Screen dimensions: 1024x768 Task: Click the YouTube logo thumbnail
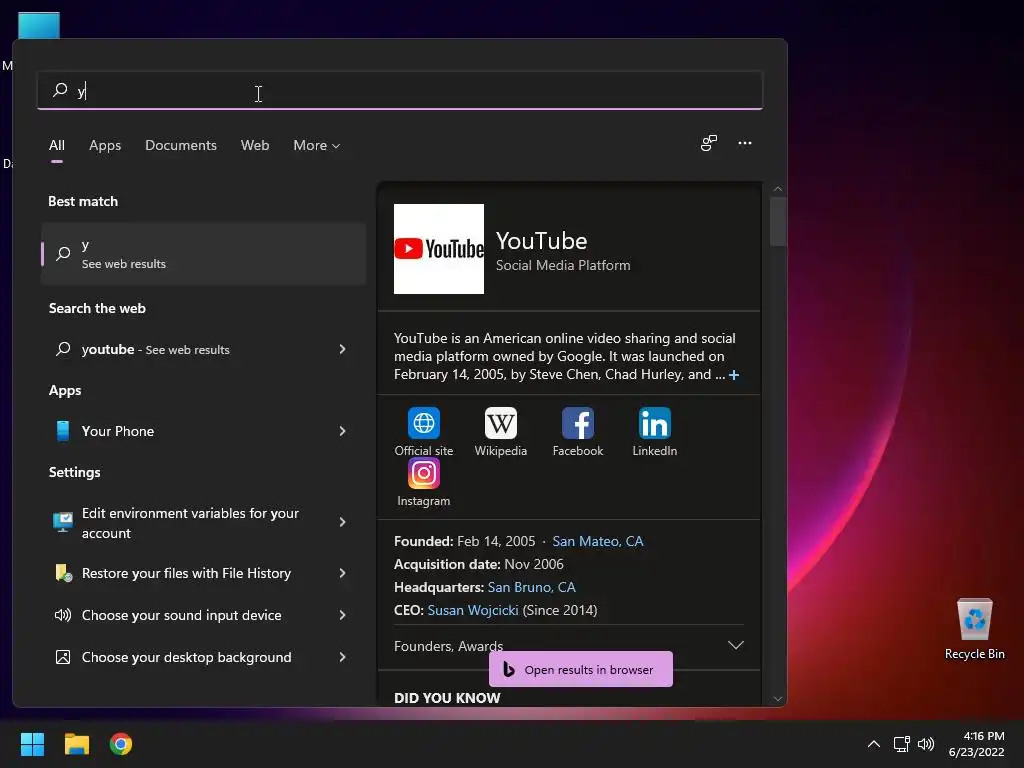coord(439,249)
